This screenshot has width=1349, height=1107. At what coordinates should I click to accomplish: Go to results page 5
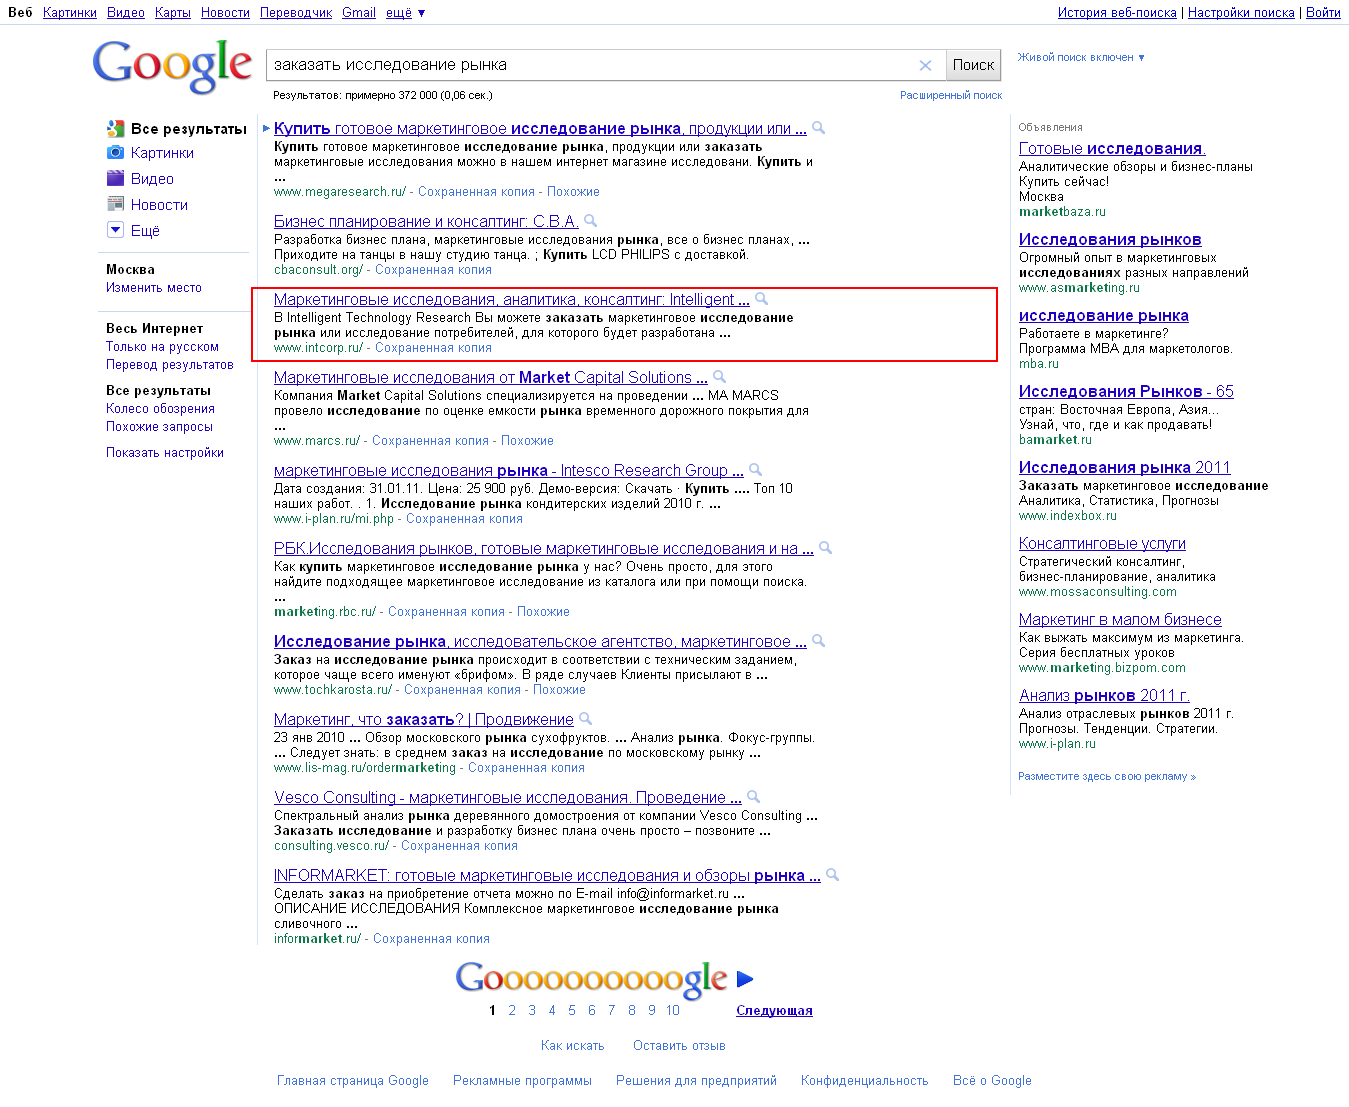[572, 1011]
